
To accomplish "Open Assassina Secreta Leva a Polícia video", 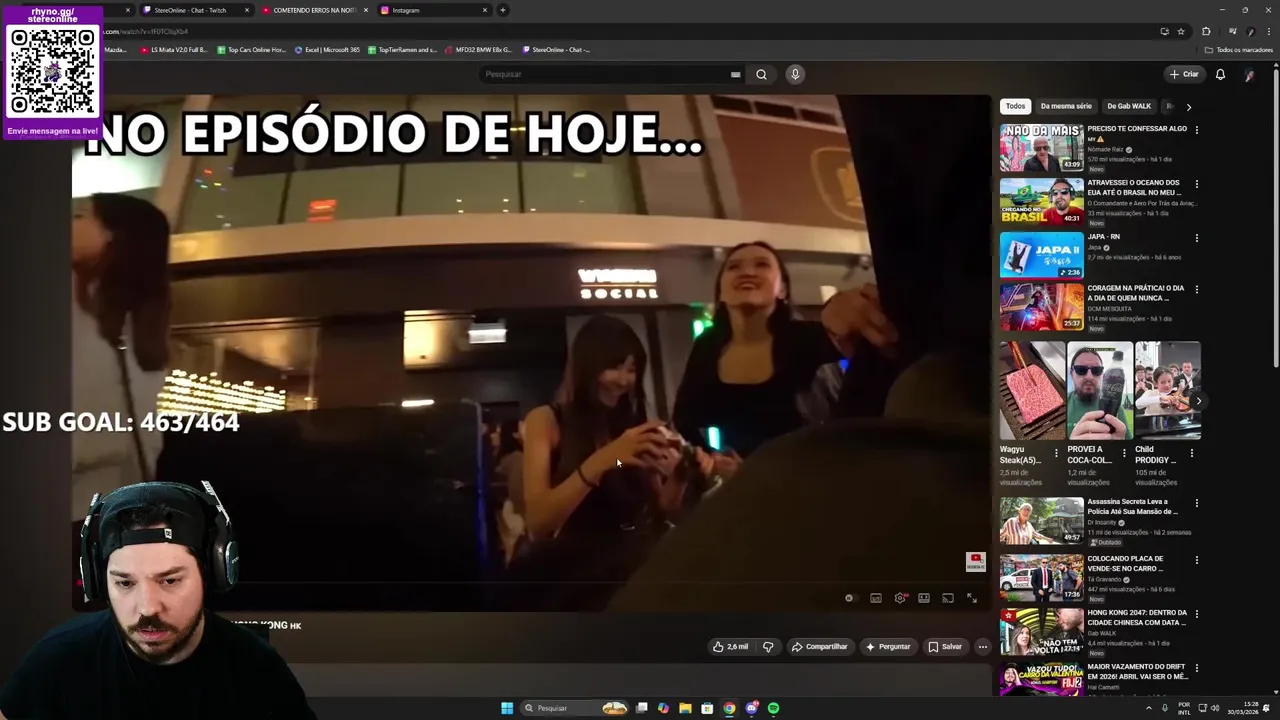I will pos(1041,520).
